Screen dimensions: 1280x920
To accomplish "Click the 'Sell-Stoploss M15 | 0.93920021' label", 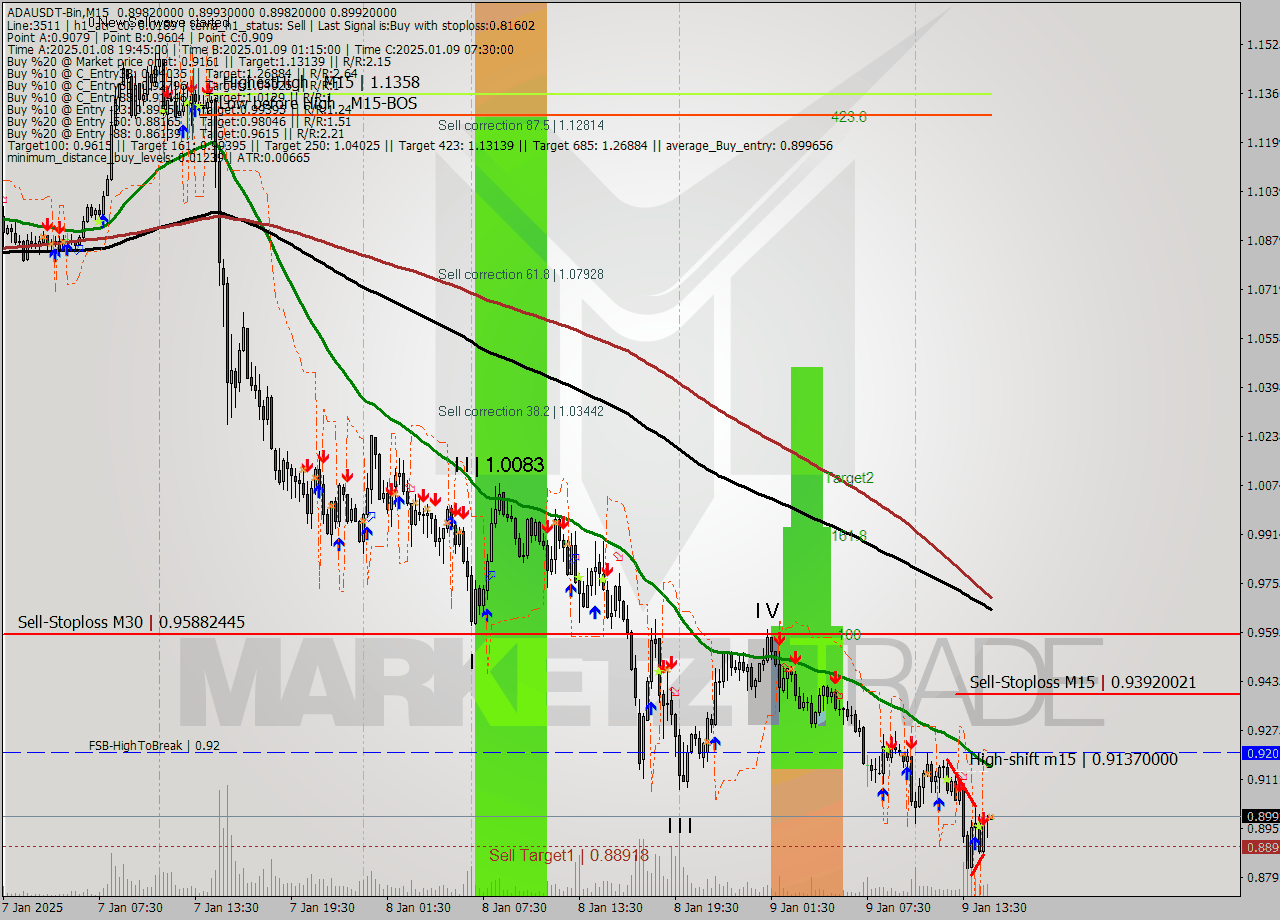I will coord(1083,682).
